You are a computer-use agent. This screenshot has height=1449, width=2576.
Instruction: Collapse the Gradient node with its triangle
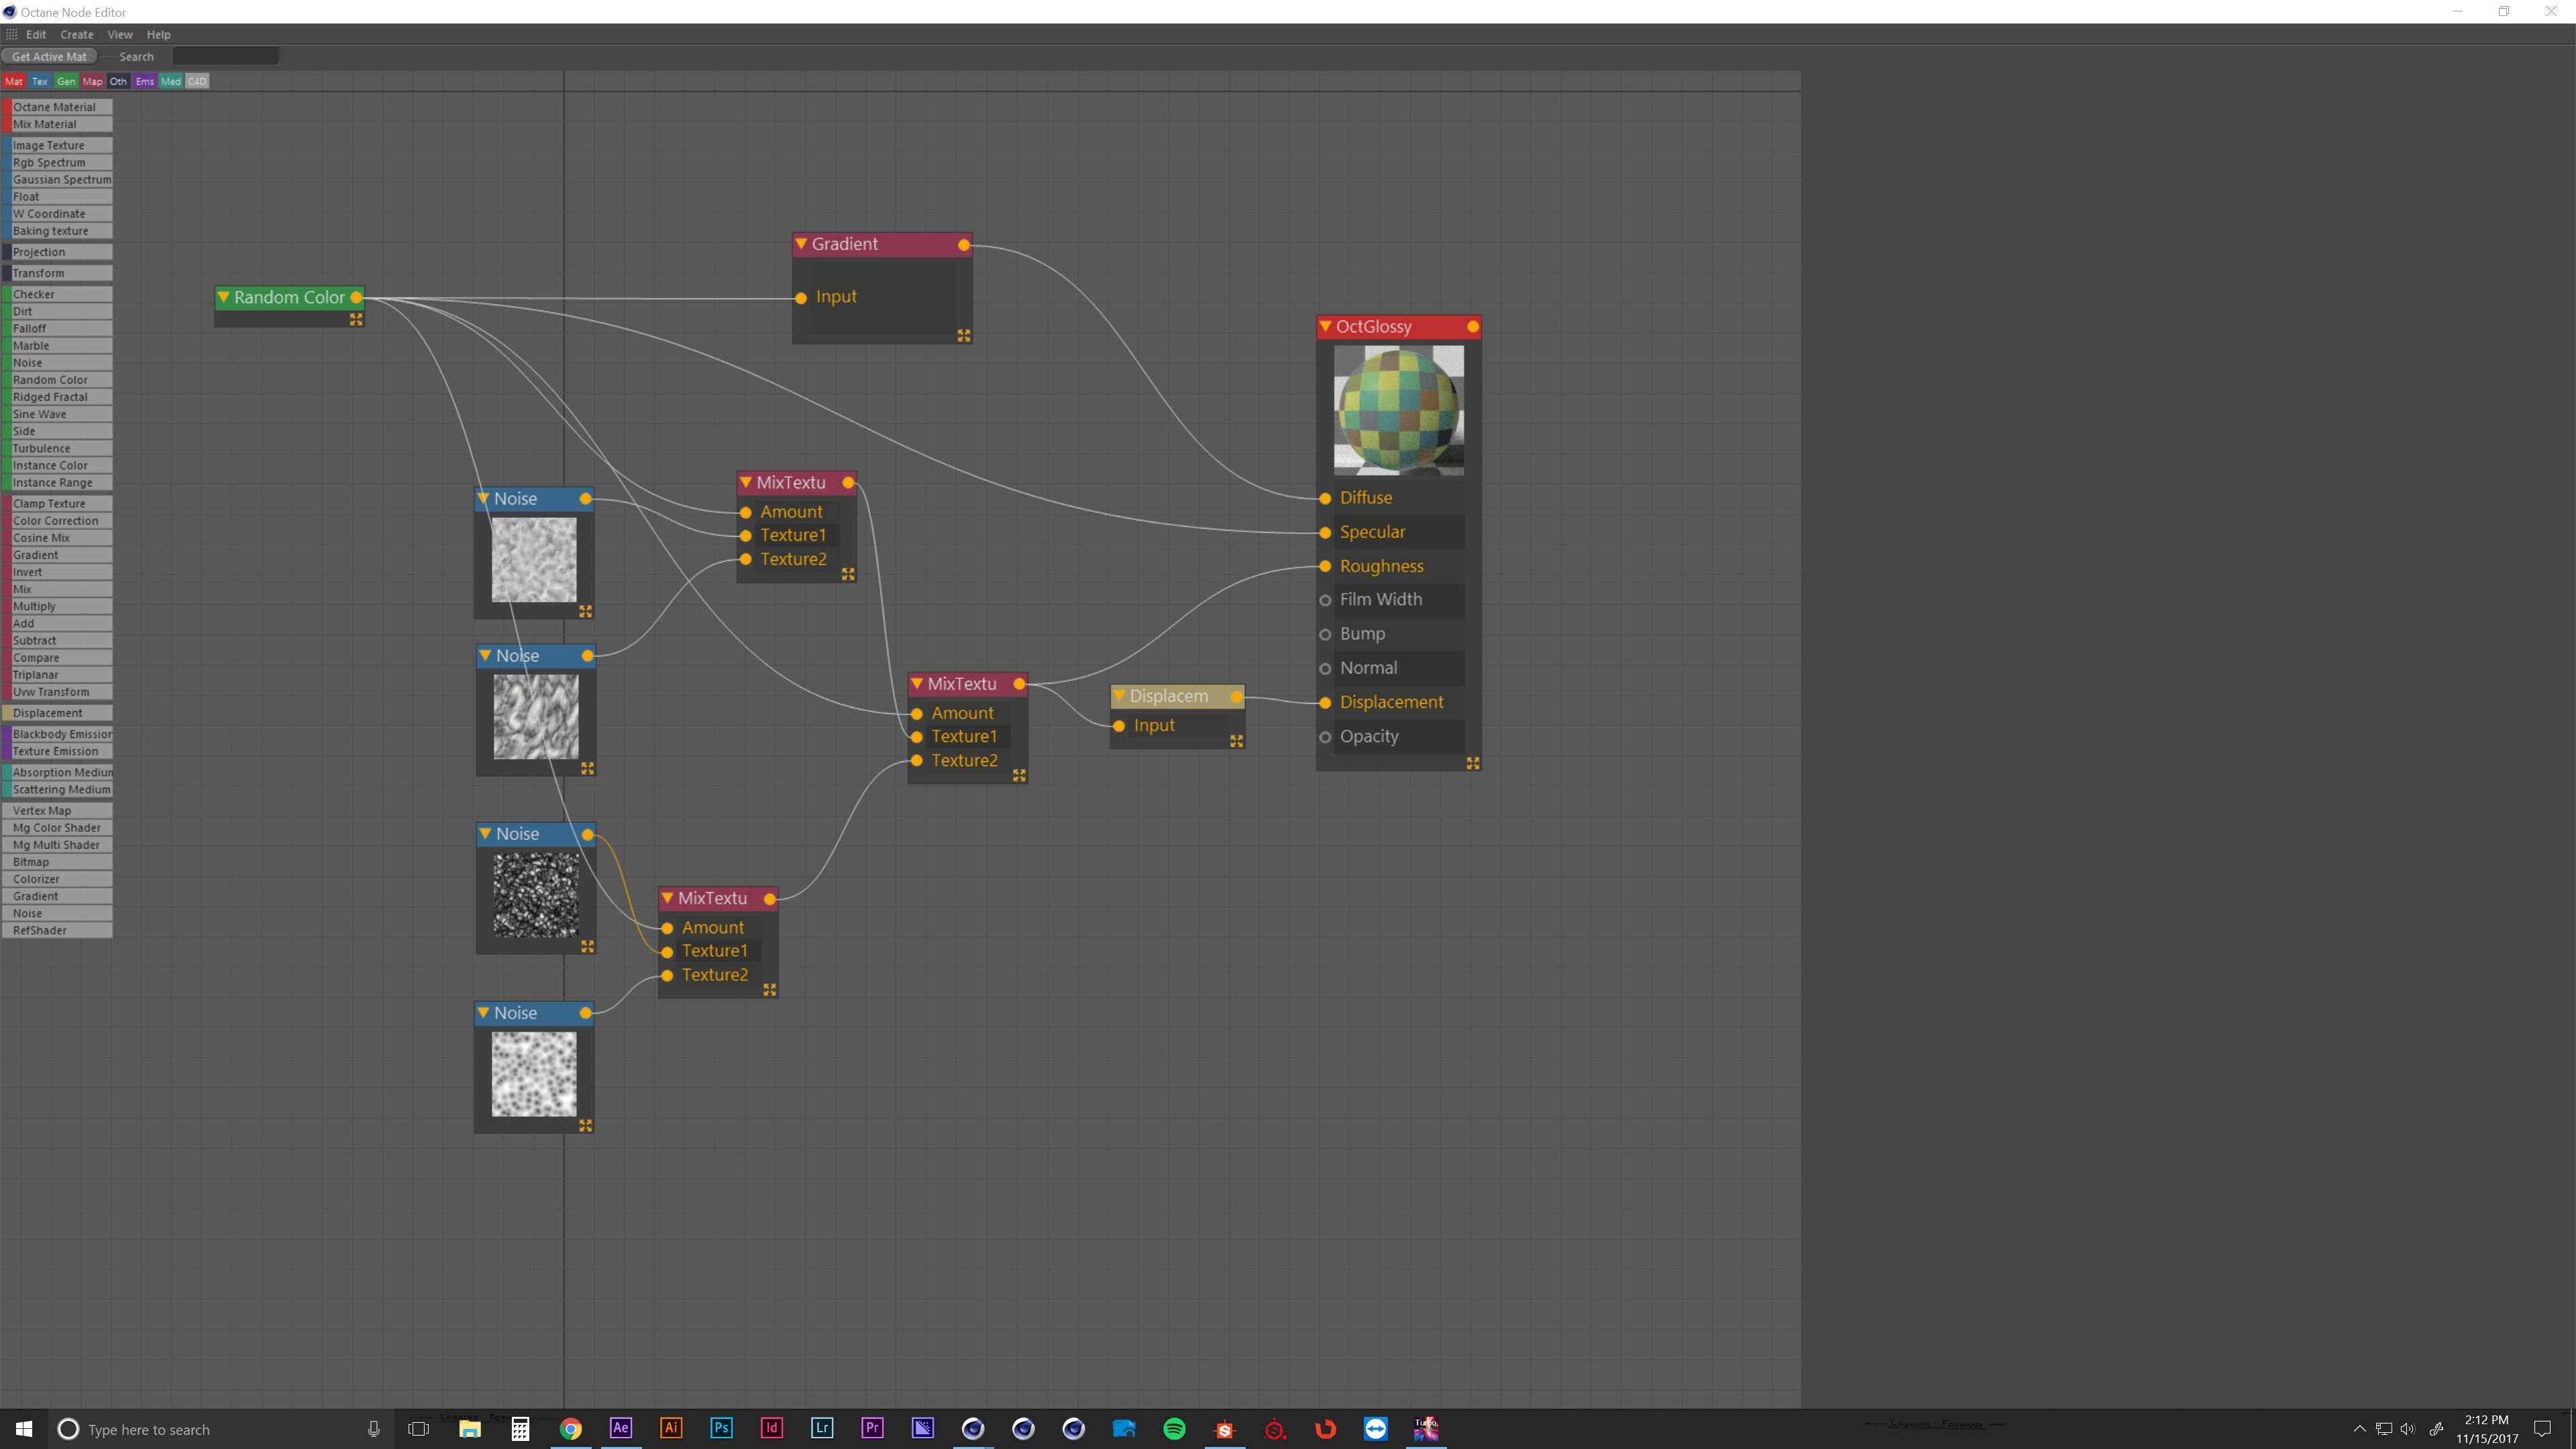tap(801, 244)
